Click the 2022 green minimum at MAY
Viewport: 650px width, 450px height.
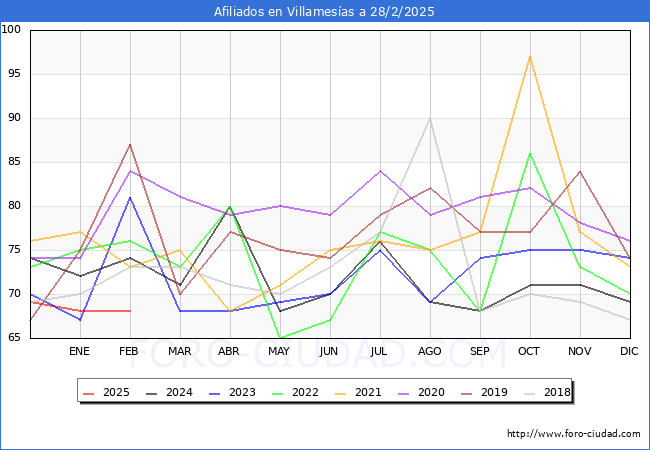click(280, 338)
